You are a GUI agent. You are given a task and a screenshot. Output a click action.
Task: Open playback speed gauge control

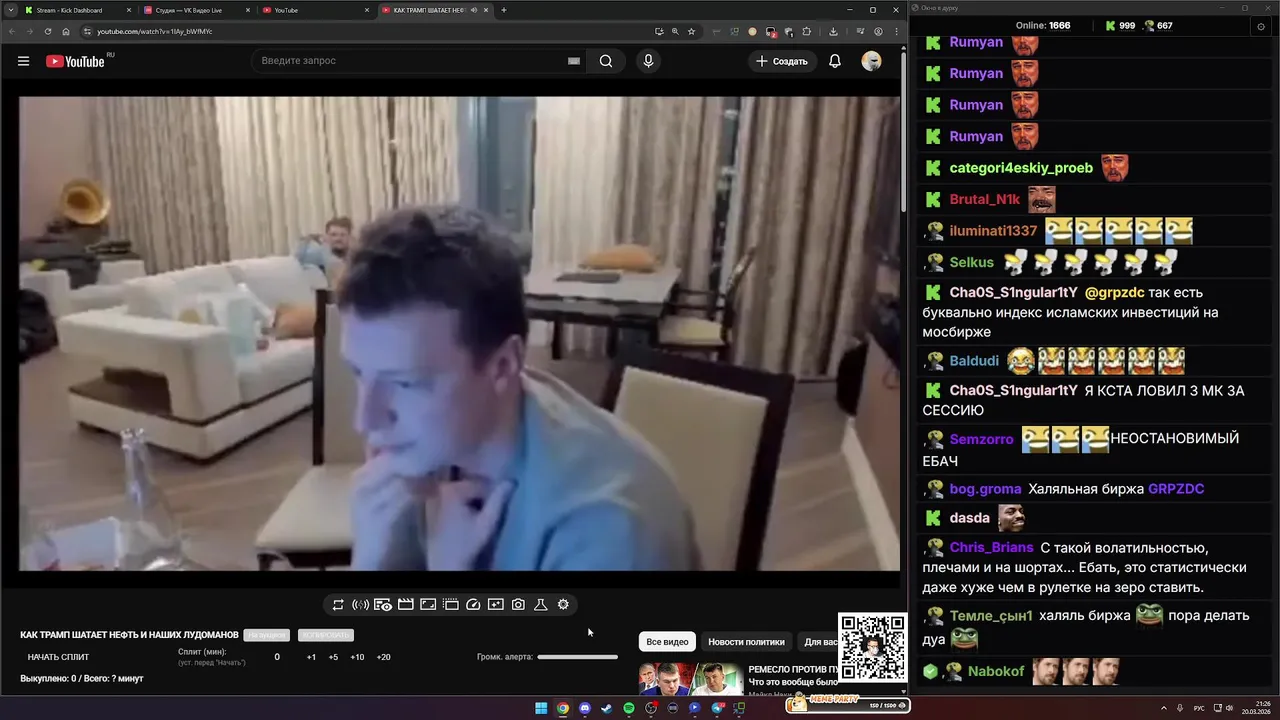pyautogui.click(x=474, y=605)
